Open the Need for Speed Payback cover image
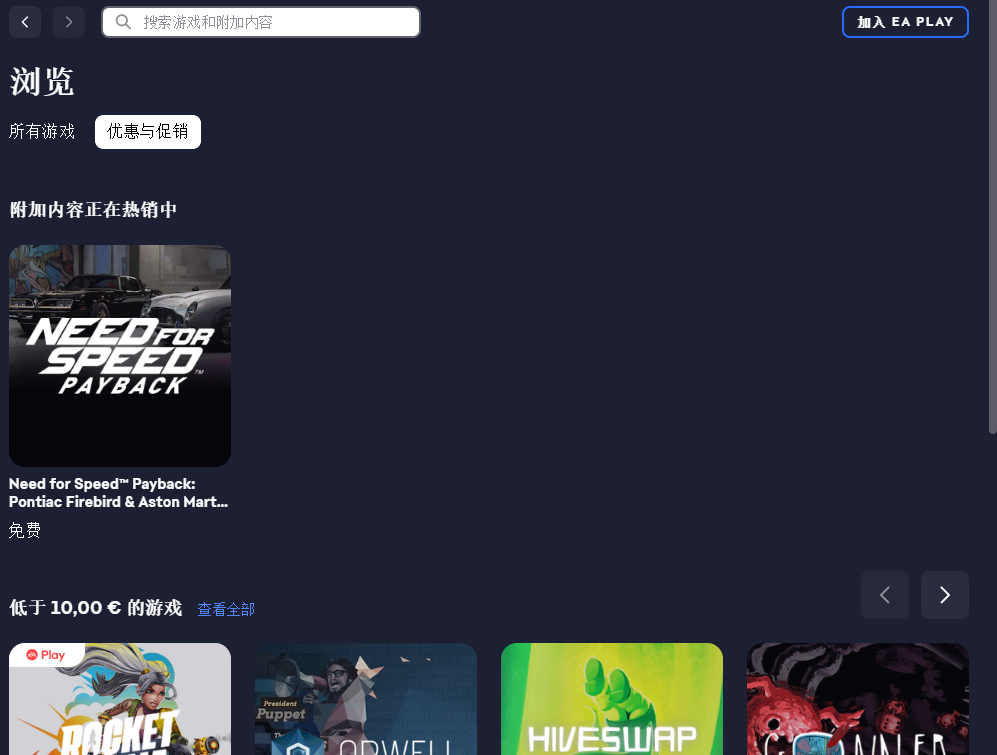This screenshot has width=997, height=755. tap(120, 356)
